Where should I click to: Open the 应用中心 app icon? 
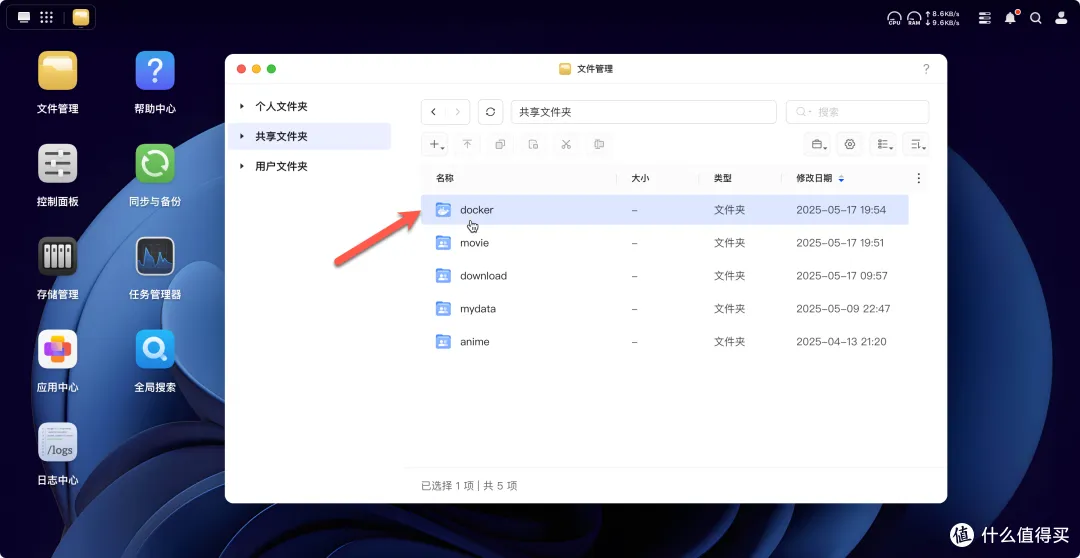click(57, 350)
